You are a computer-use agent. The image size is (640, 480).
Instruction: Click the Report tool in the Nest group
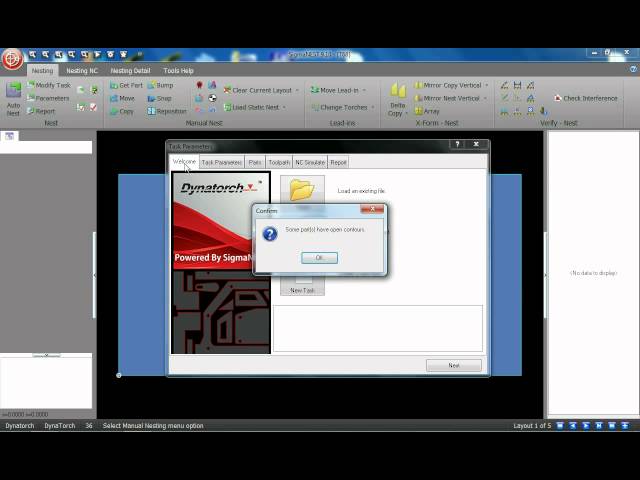(40, 111)
